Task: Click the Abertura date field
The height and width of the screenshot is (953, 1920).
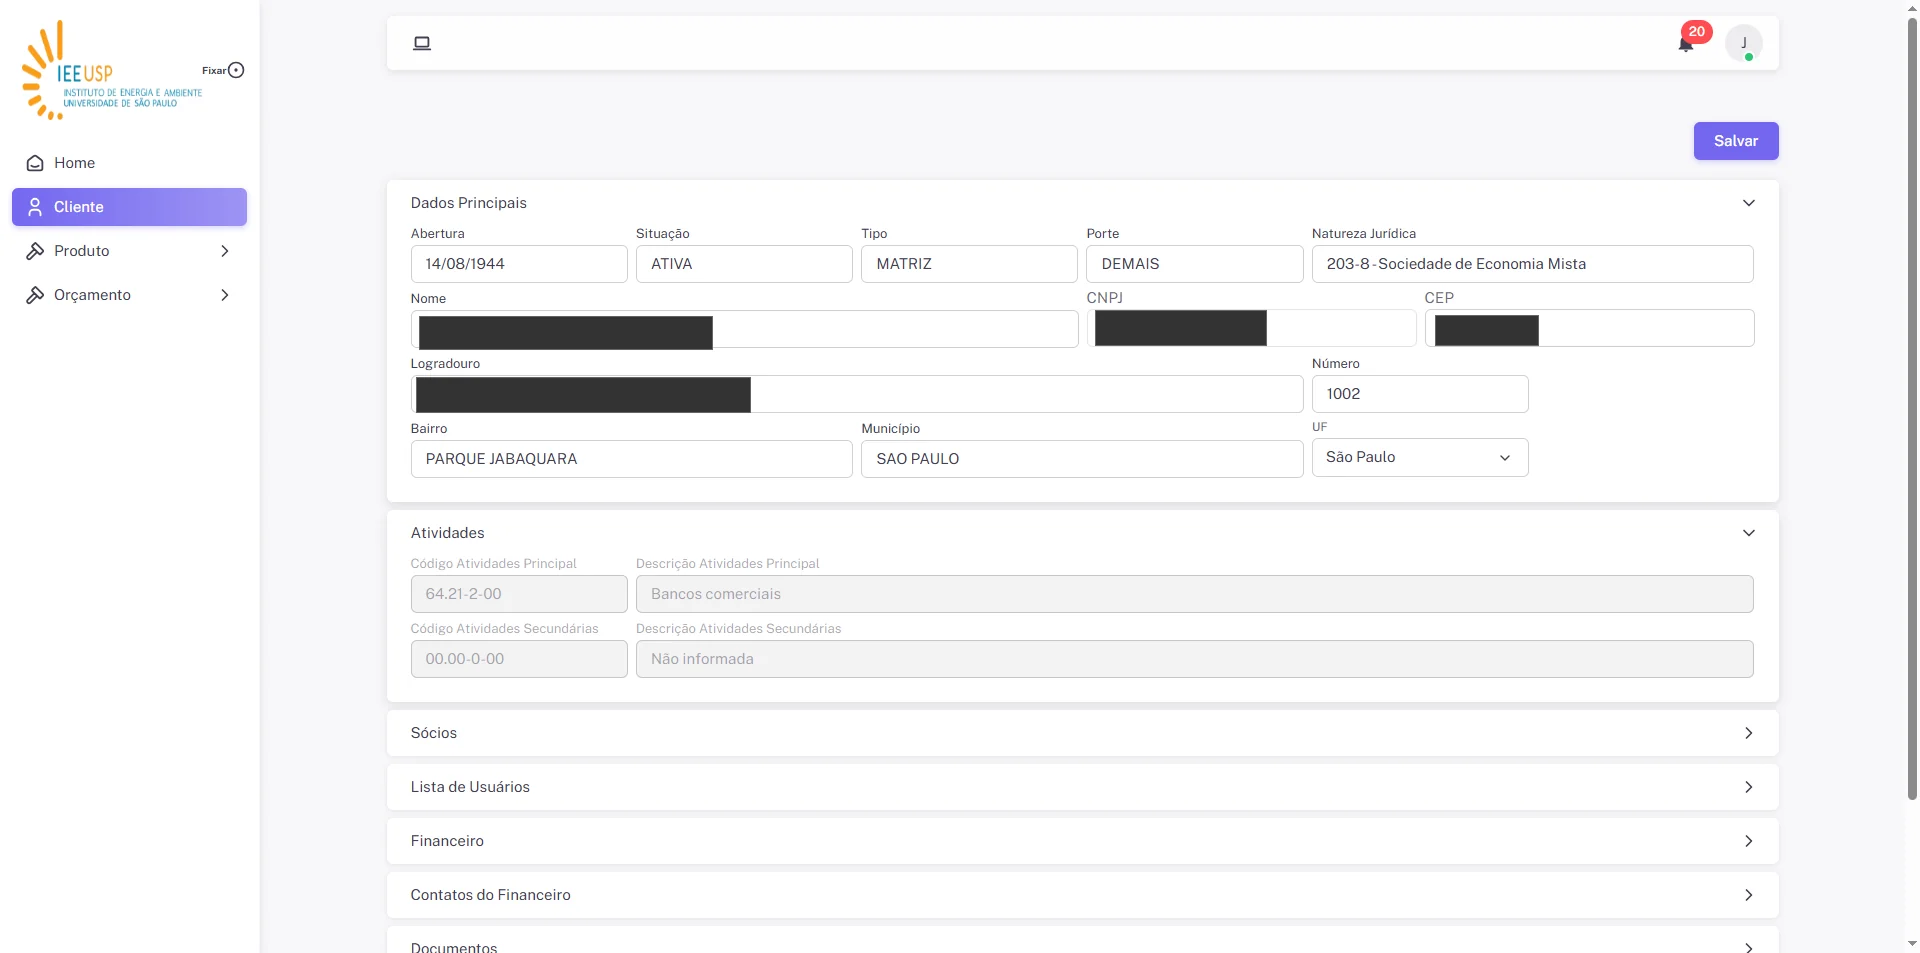Action: (519, 264)
